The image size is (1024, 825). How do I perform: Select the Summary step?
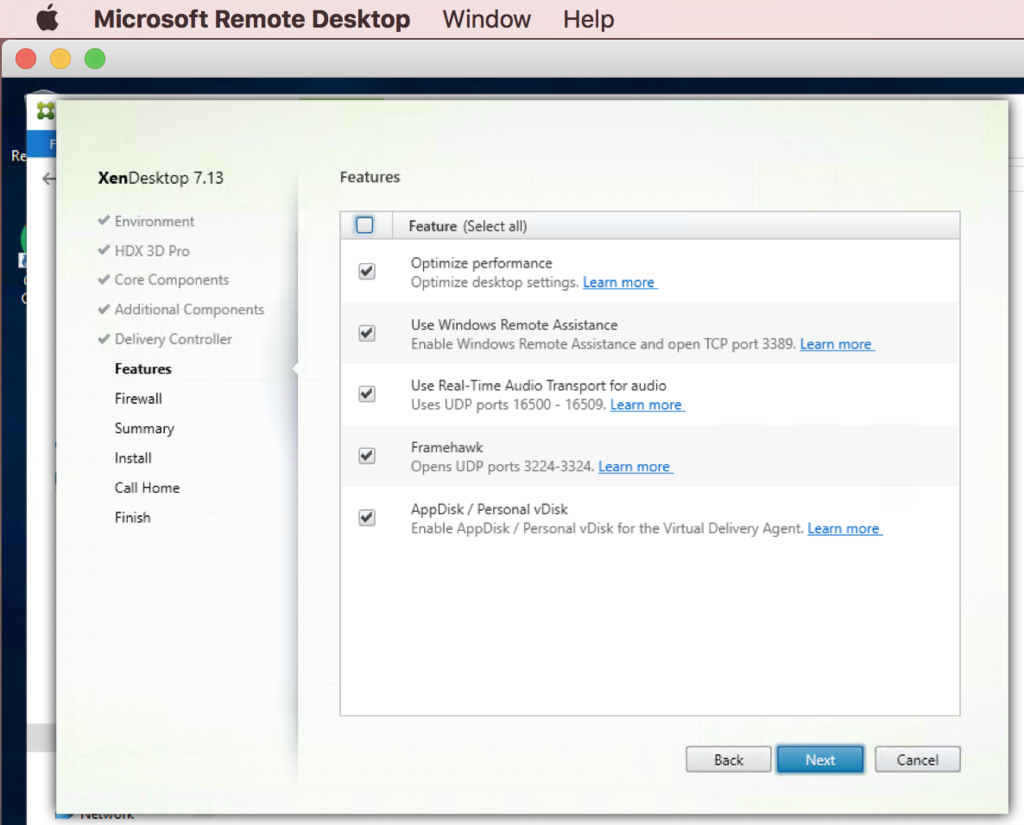point(144,429)
